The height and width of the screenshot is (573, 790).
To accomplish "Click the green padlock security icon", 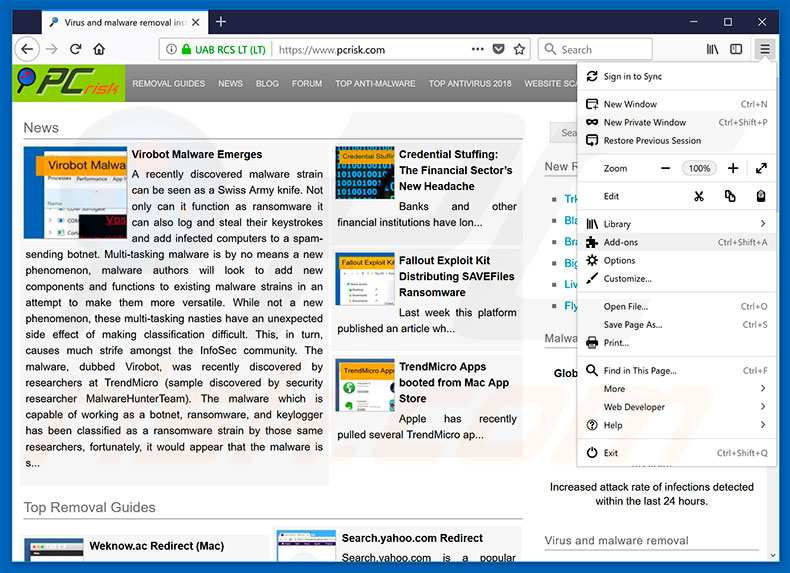I will (186, 49).
